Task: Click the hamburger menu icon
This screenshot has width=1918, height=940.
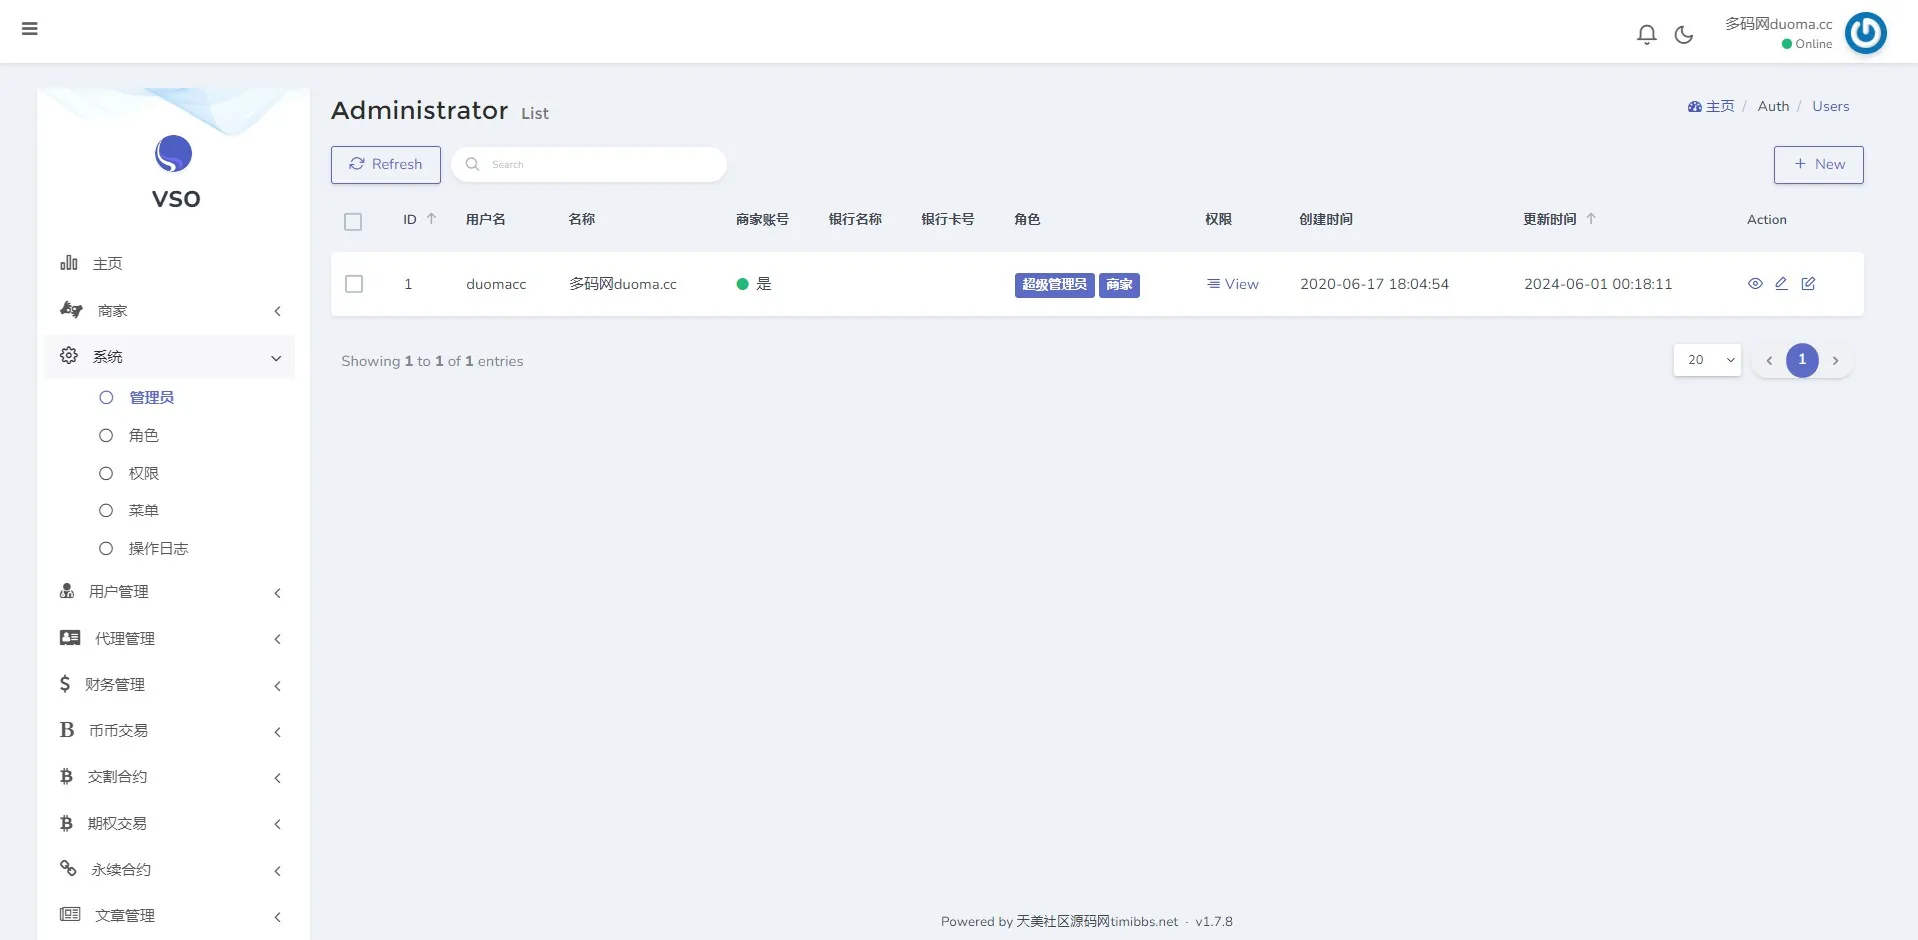Action: (x=30, y=29)
